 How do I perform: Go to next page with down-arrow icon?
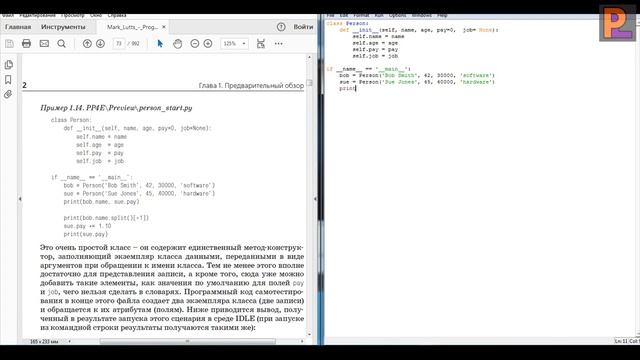(x=100, y=43)
